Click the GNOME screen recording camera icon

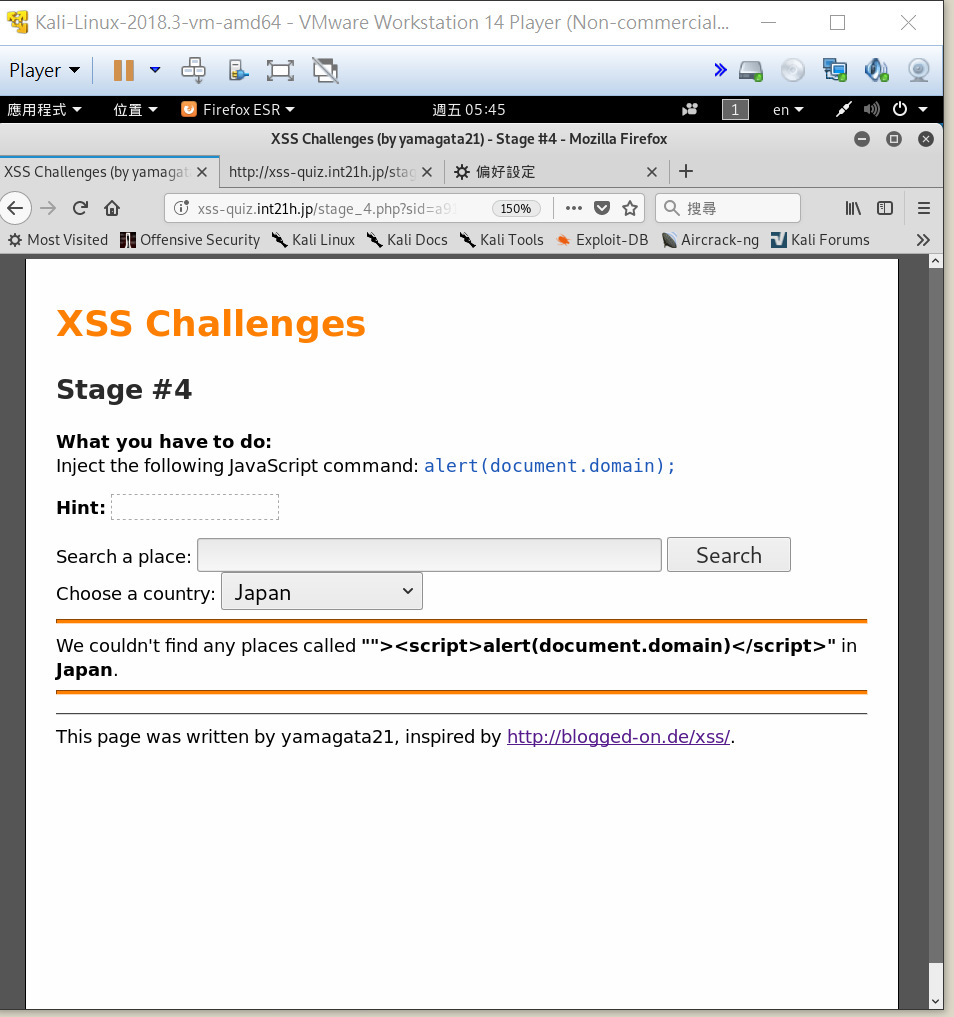point(689,110)
